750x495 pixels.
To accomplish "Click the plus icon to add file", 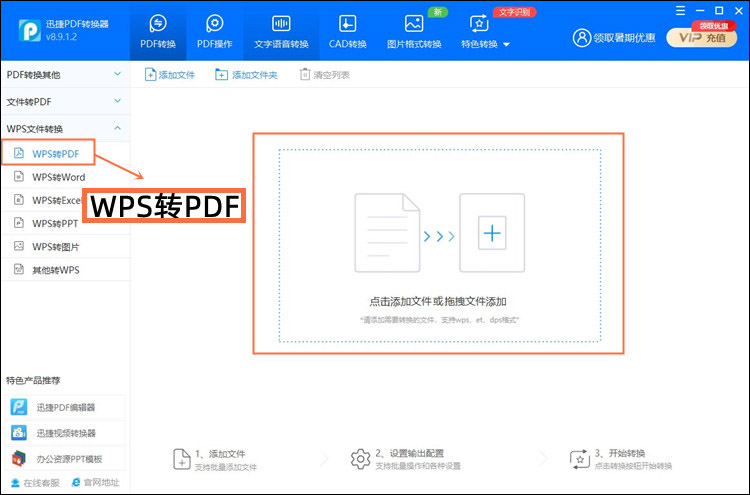I will [492, 233].
